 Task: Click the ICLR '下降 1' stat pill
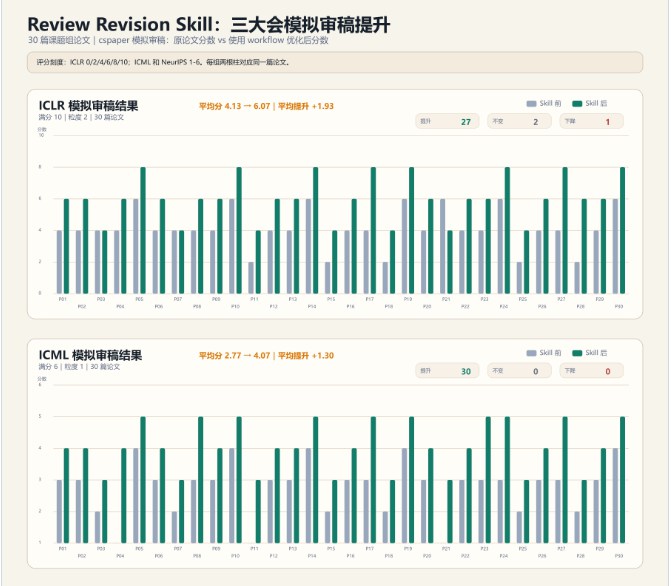pos(591,122)
